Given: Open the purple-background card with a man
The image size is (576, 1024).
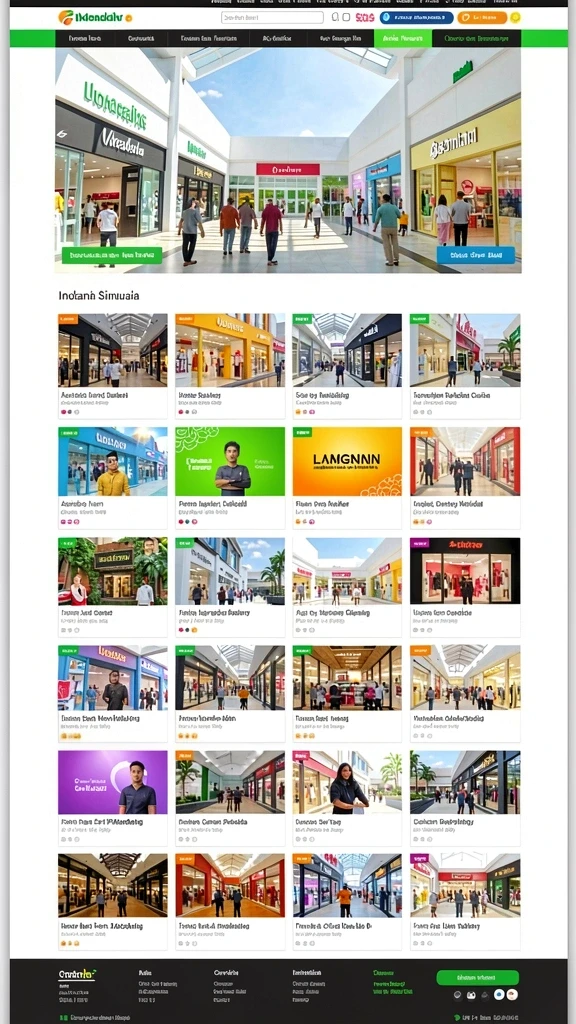Looking at the screenshot, I should click(x=113, y=782).
